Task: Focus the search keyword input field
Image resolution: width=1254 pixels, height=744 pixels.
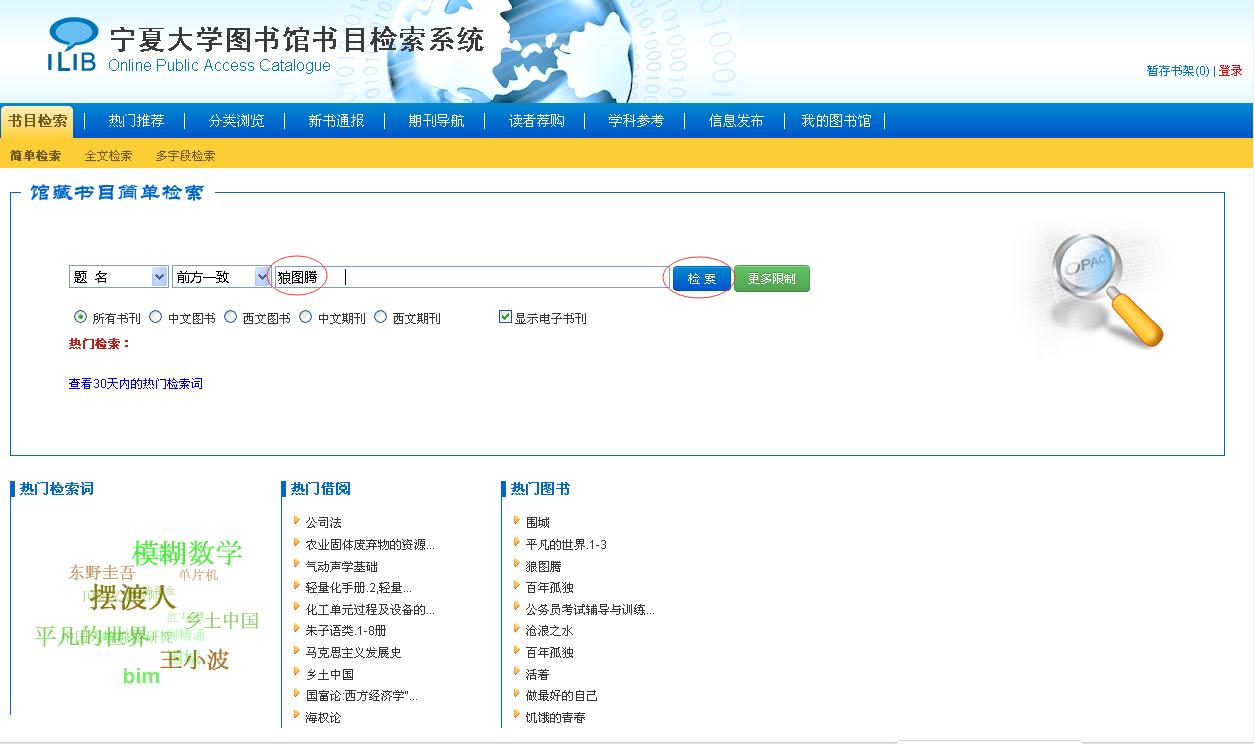Action: click(x=472, y=277)
